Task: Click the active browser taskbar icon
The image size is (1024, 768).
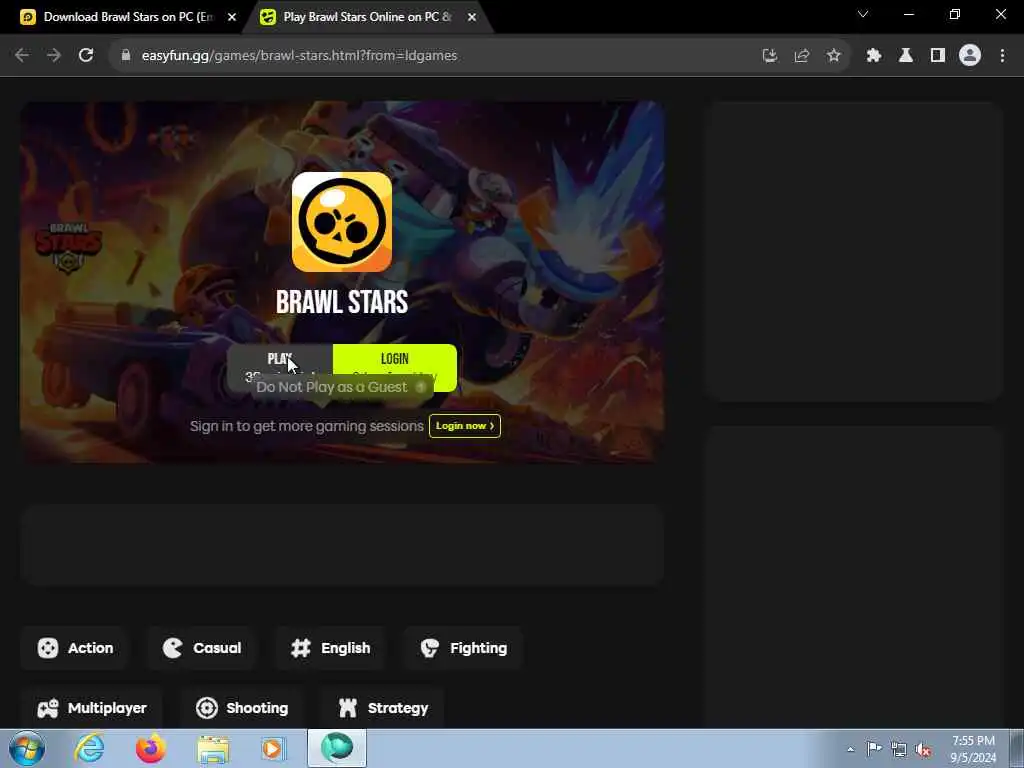Action: 337,748
